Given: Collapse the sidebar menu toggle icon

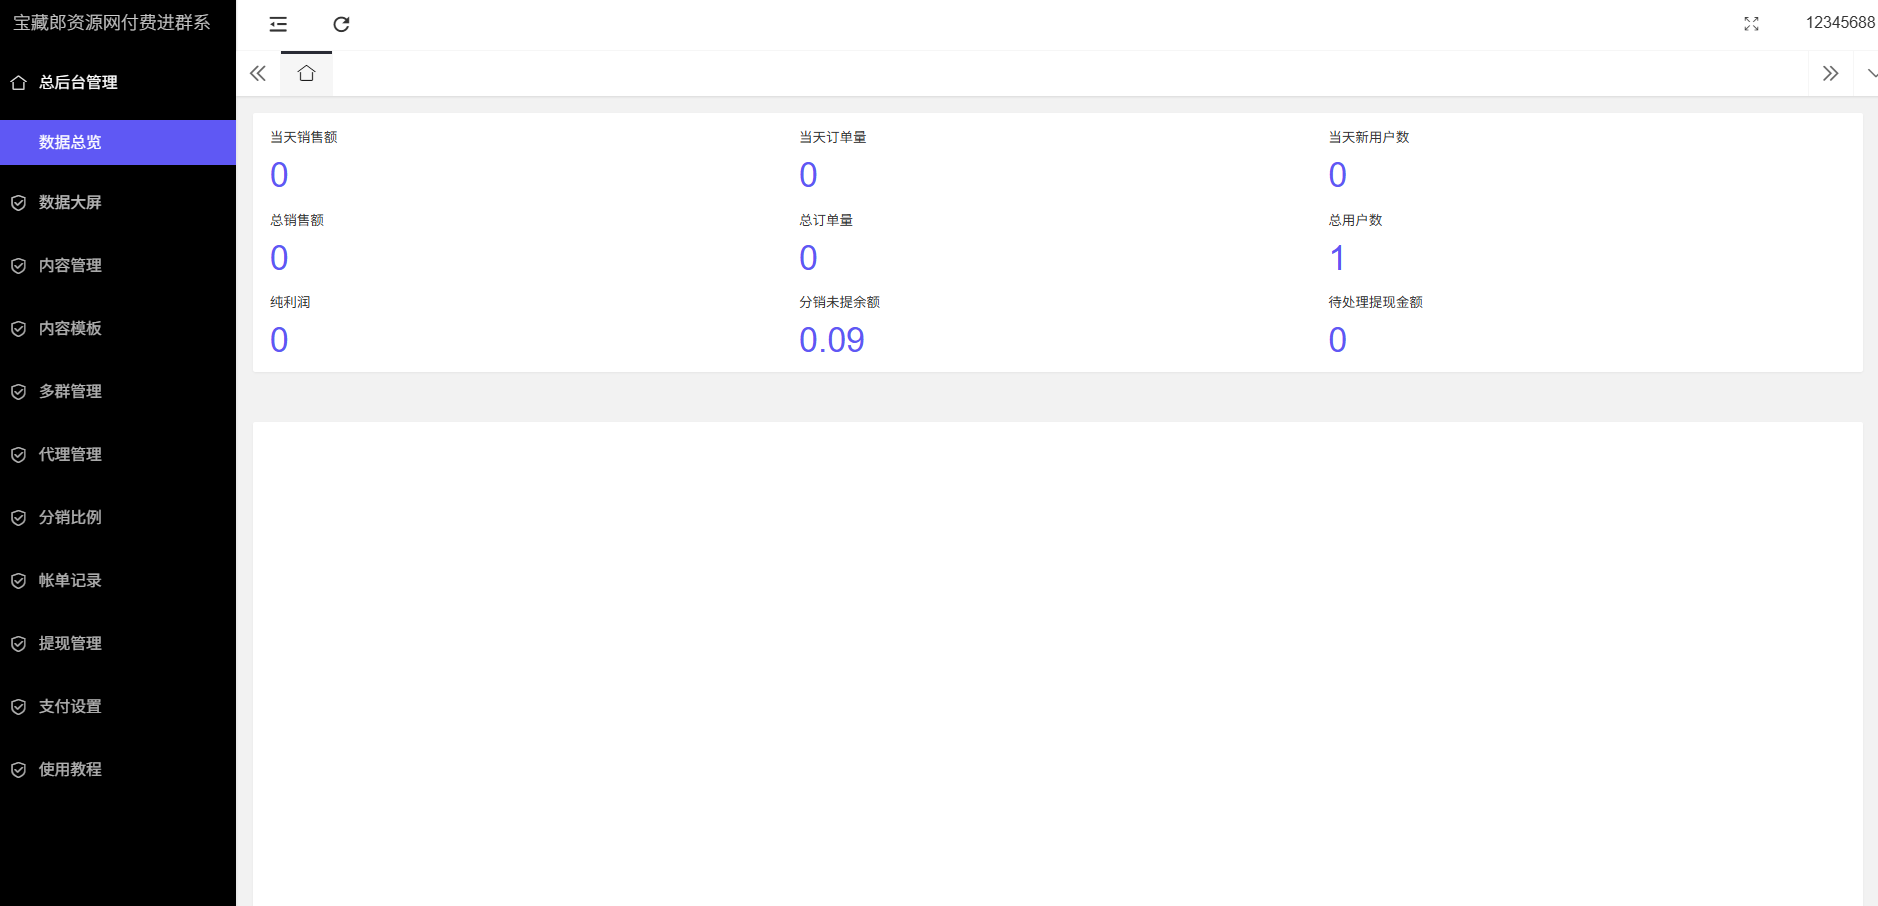Looking at the screenshot, I should tap(278, 24).
